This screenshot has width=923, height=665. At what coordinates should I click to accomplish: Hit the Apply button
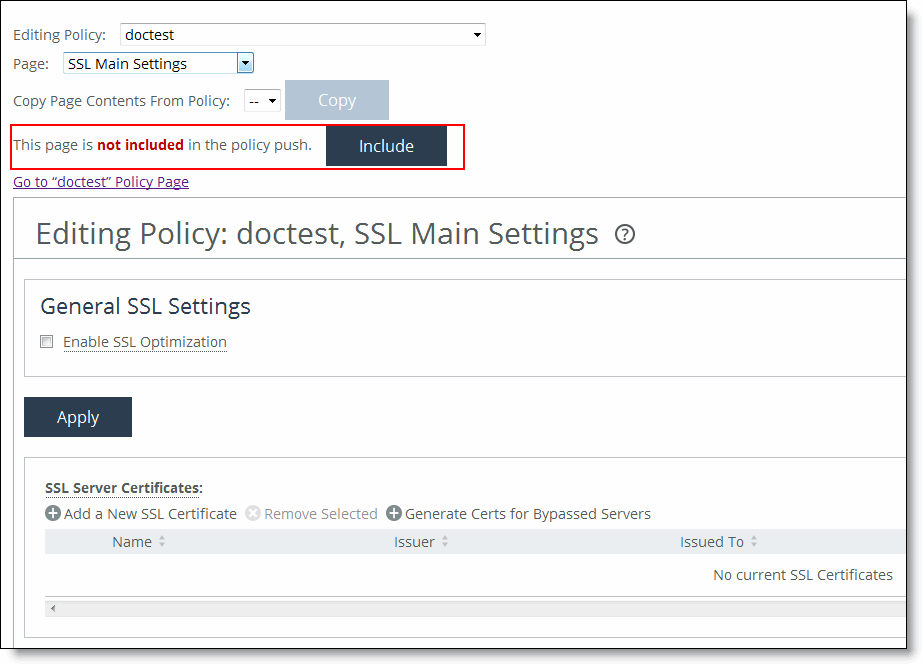pyautogui.click(x=78, y=417)
